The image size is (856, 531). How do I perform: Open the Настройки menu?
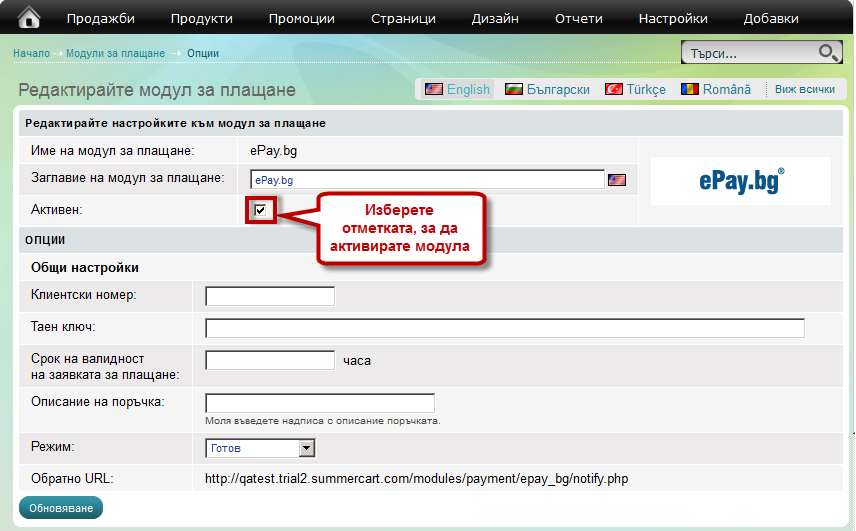(673, 18)
